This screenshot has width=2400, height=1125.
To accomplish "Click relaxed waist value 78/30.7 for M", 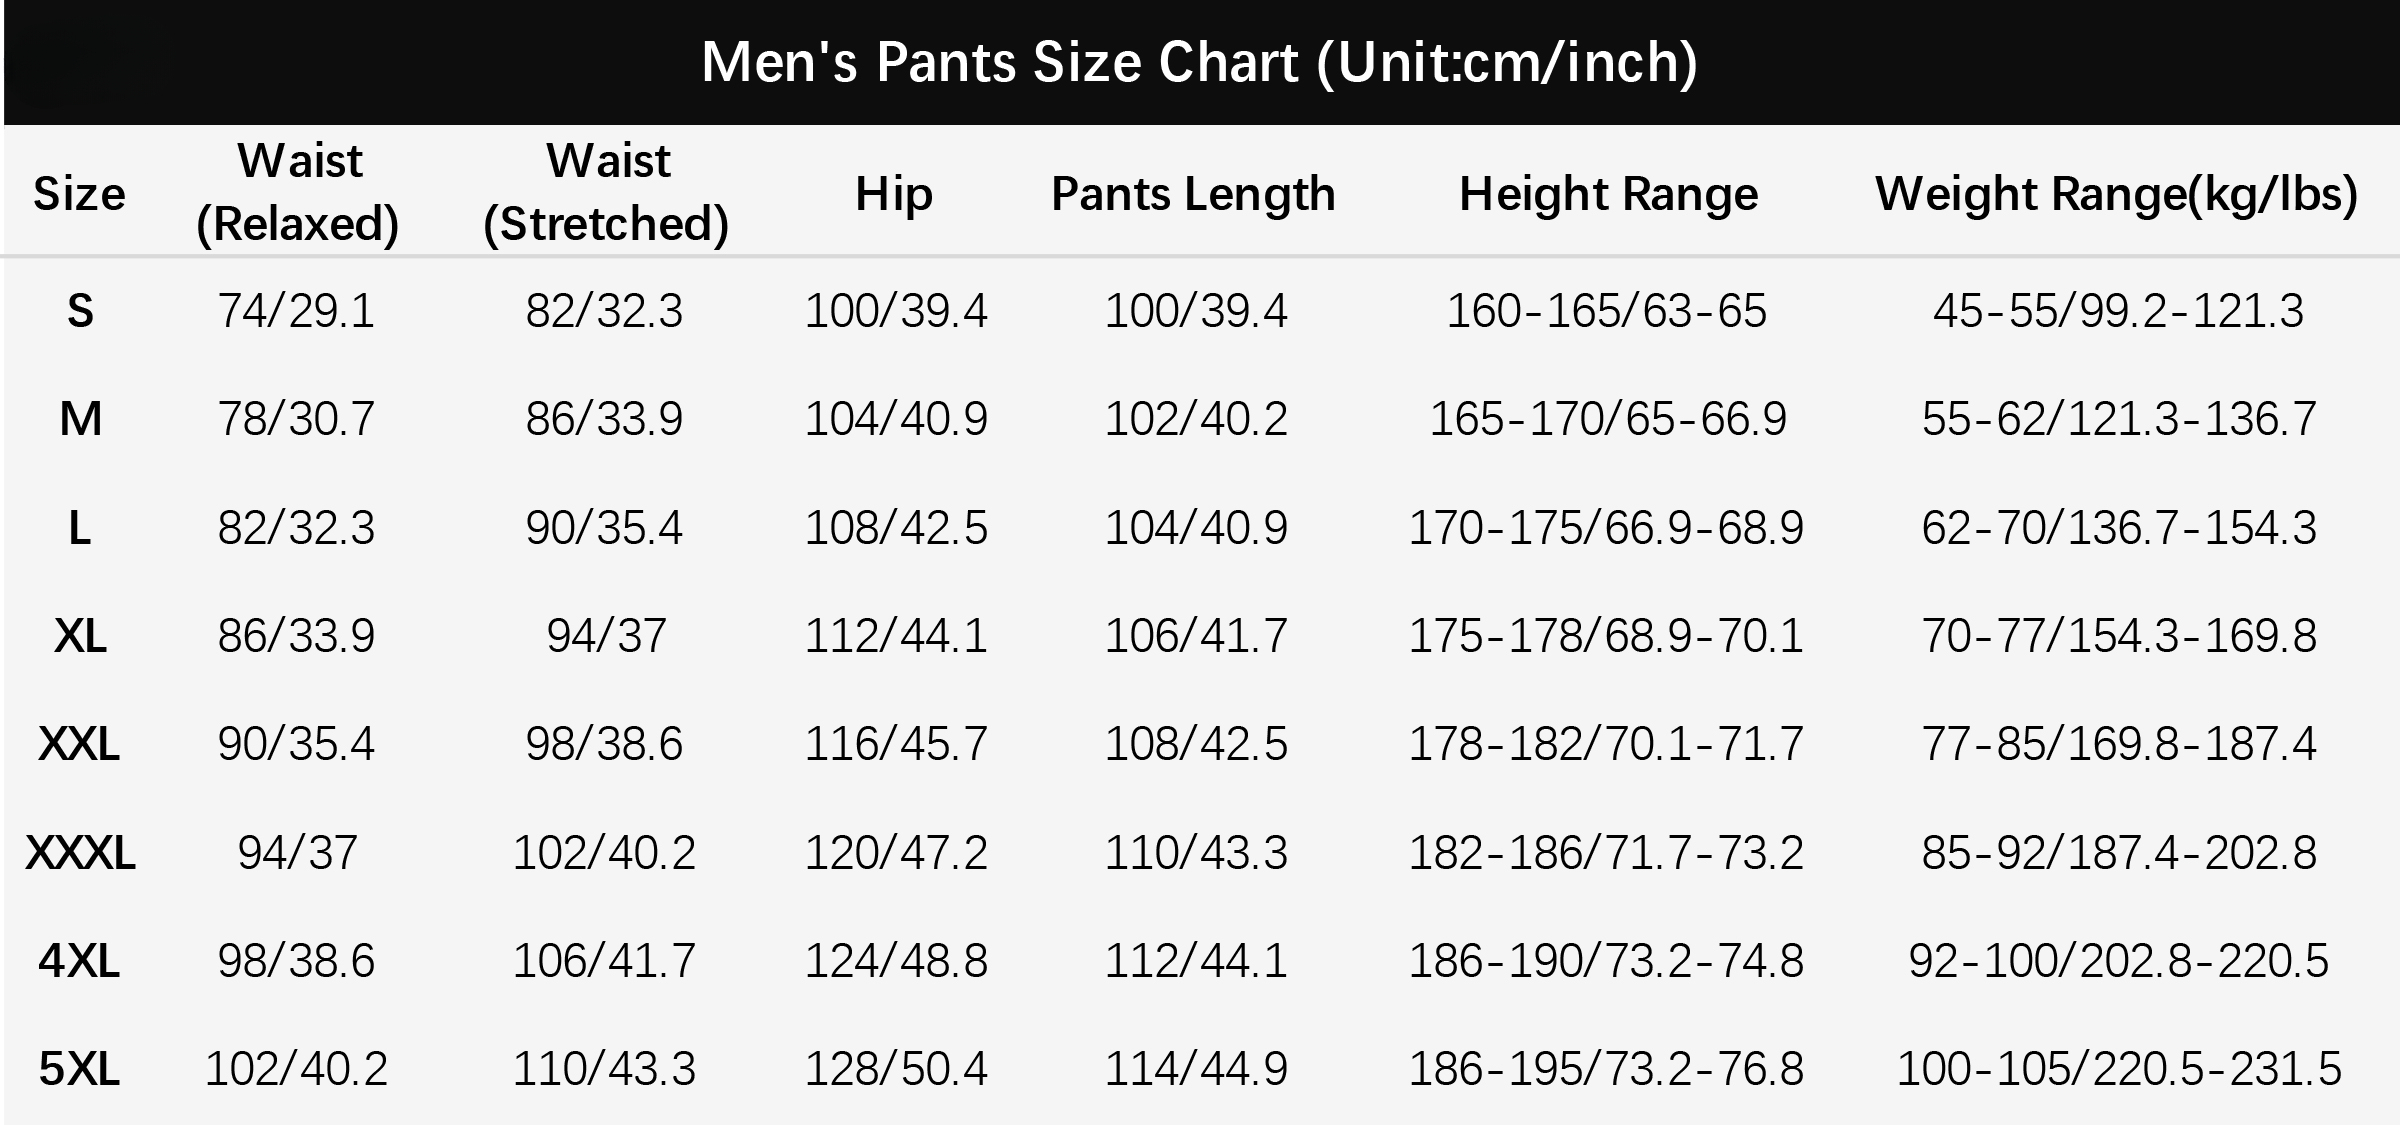I will (x=296, y=419).
